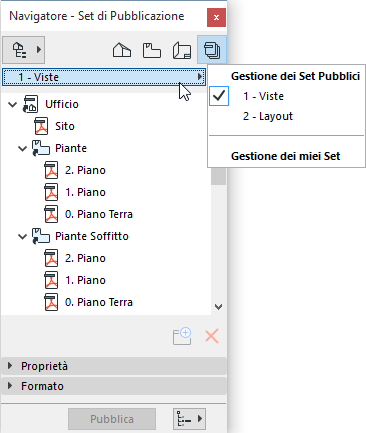The image size is (366, 433).
Task: Click the tree scrollbar down arrow
Action: [x=219, y=307]
